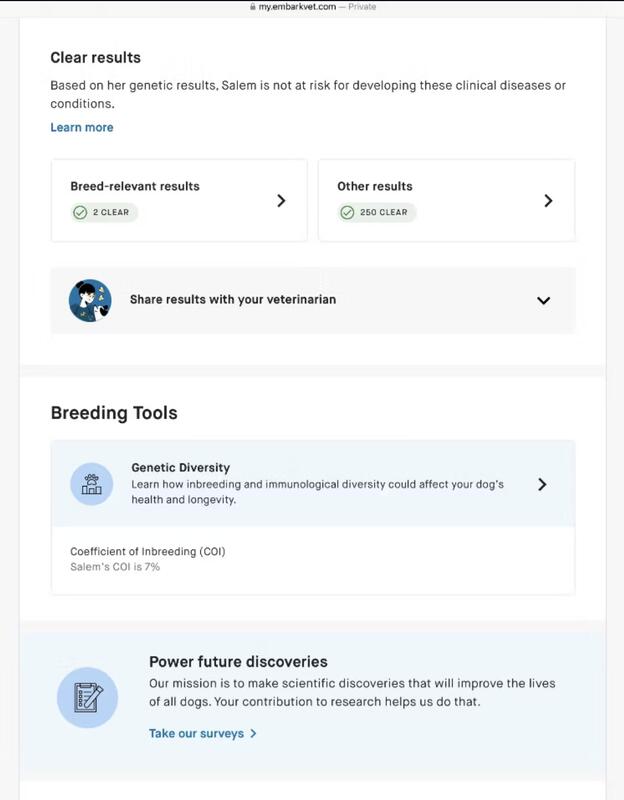Click the Share results with your veterinarian label

coord(233,299)
